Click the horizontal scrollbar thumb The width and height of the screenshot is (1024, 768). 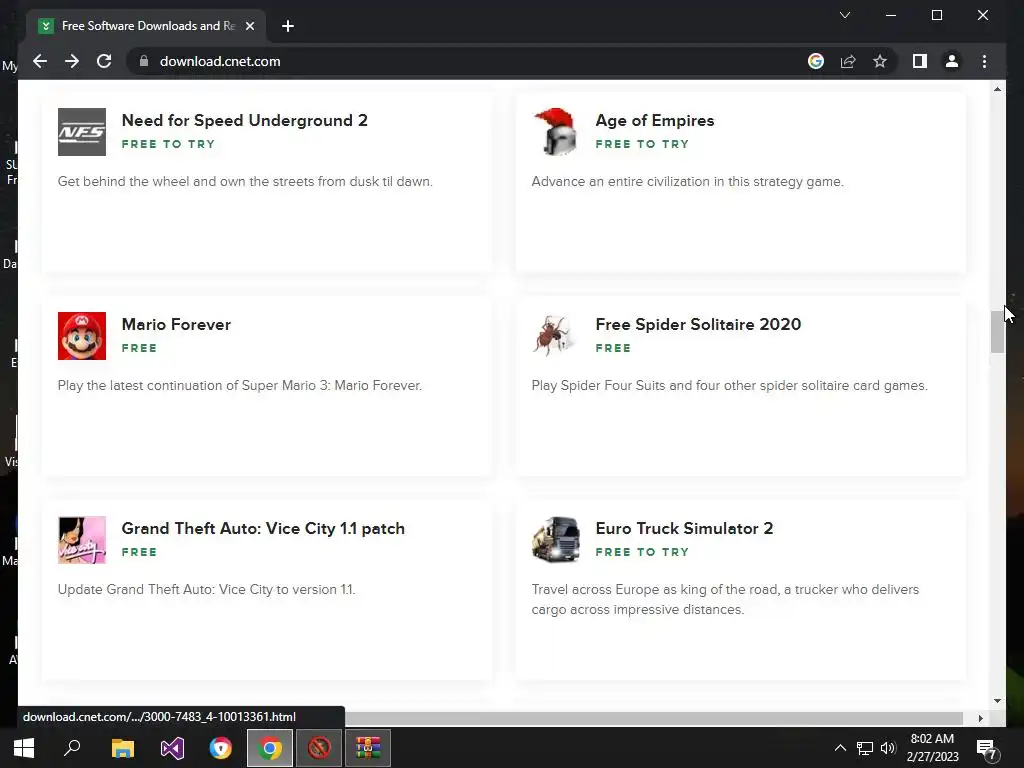(x=653, y=718)
